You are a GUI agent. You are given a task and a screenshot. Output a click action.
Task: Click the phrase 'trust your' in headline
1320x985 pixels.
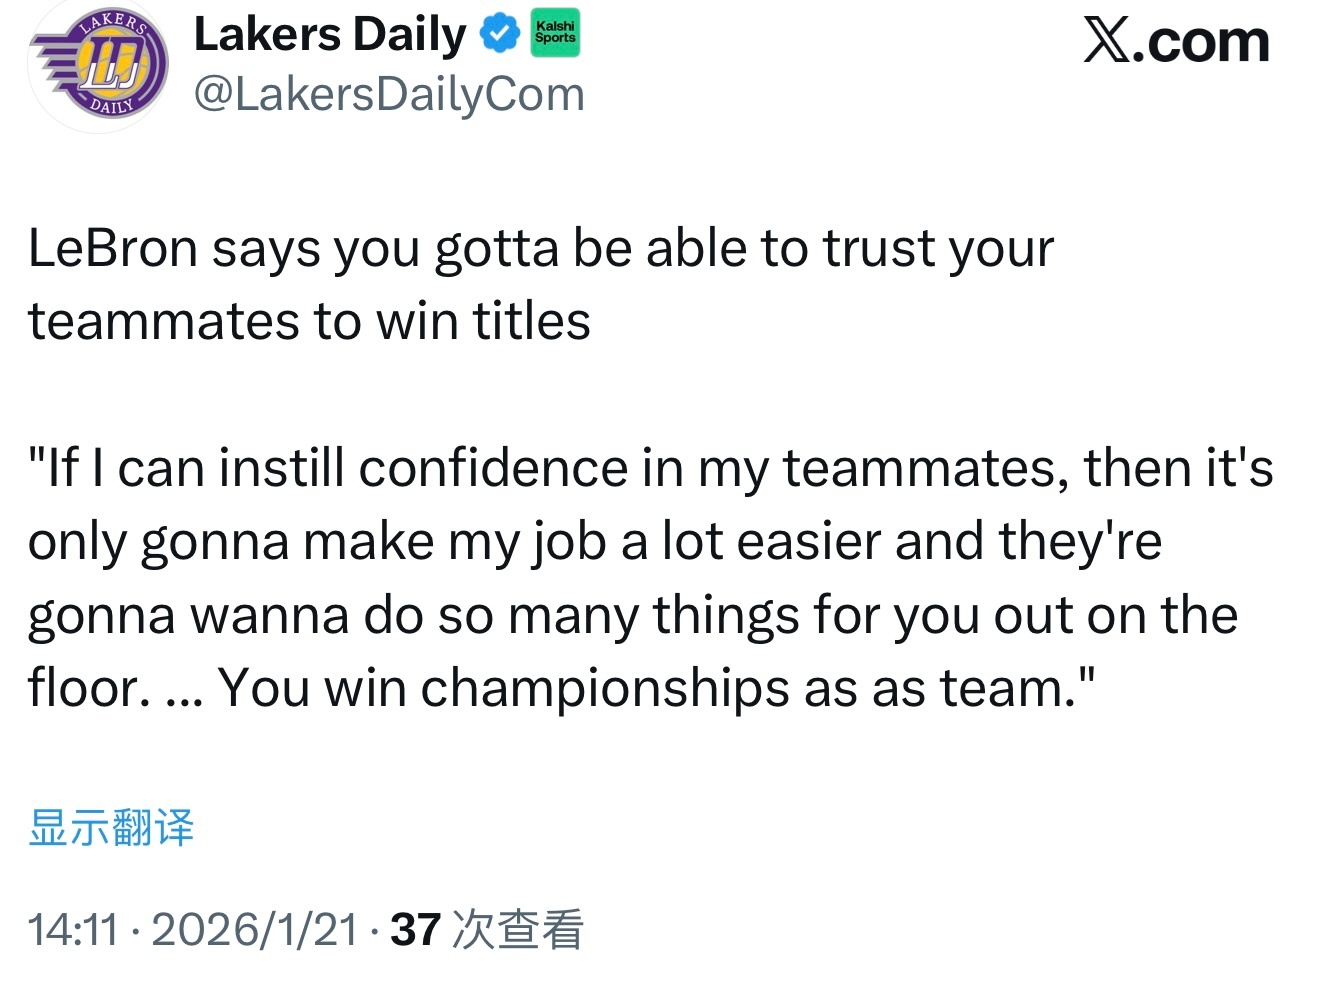coord(938,248)
